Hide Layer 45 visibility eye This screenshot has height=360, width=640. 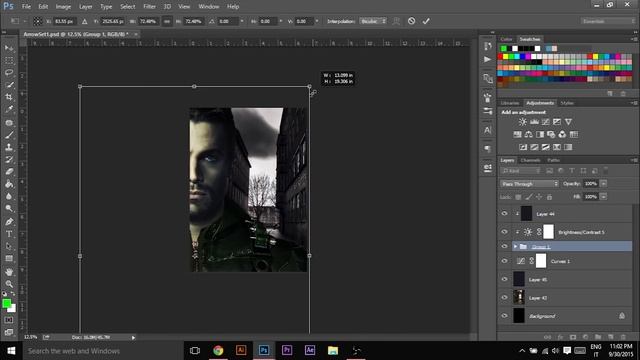click(x=504, y=279)
